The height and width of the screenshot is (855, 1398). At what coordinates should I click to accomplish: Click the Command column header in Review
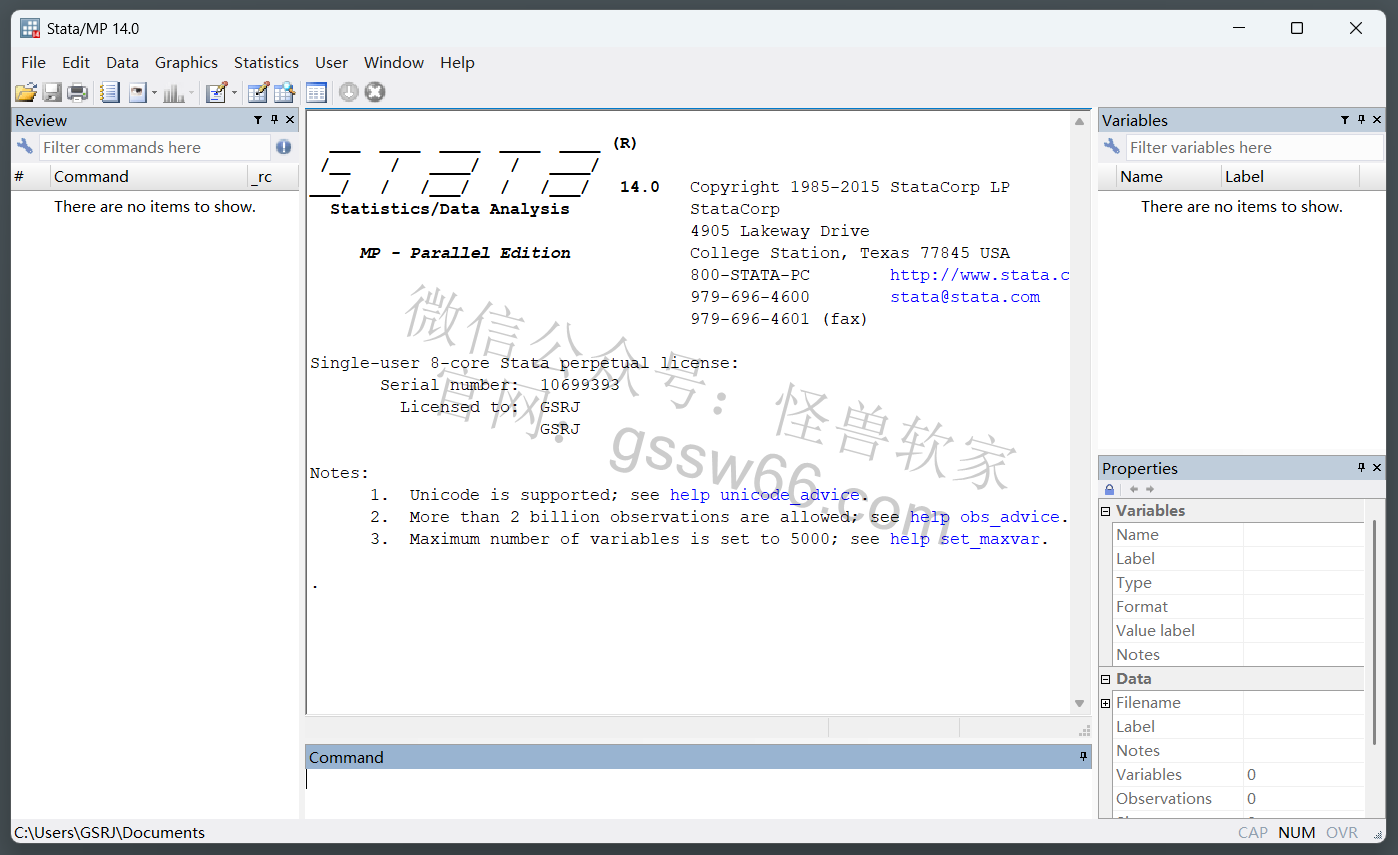(x=148, y=176)
